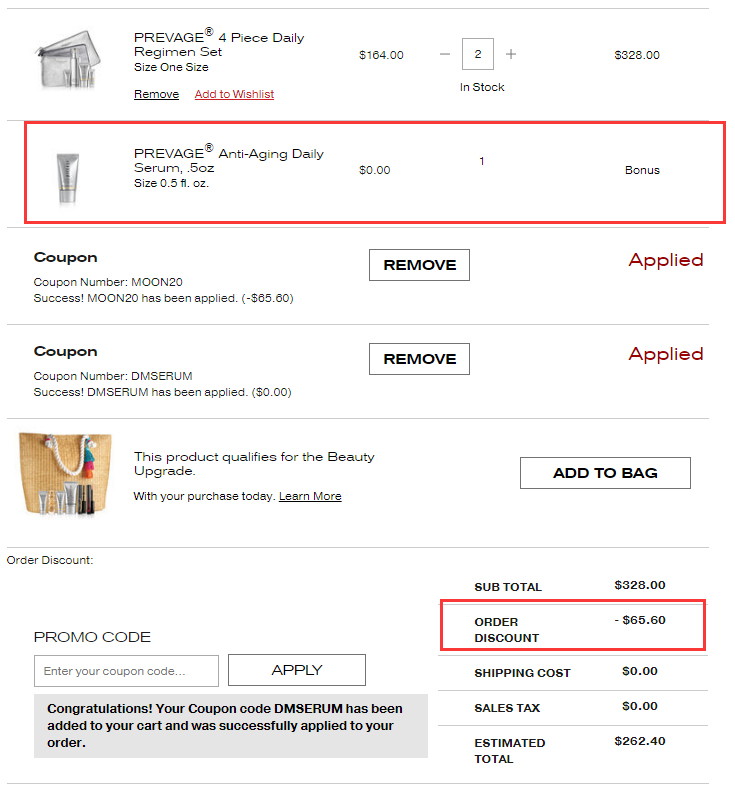
Task: Open the PREVAGE Anti-Aging Daily Serum title
Action: (x=229, y=160)
